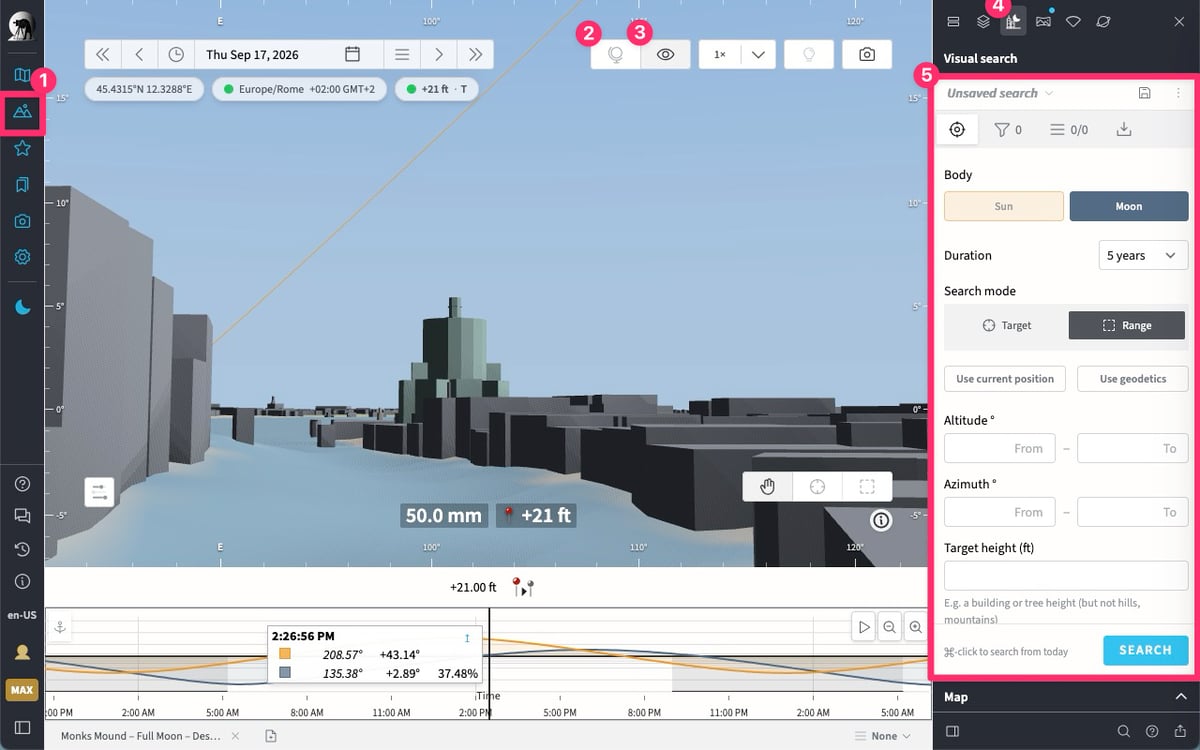Toggle the eye visibility button
The width and height of the screenshot is (1200, 750).
(x=665, y=55)
